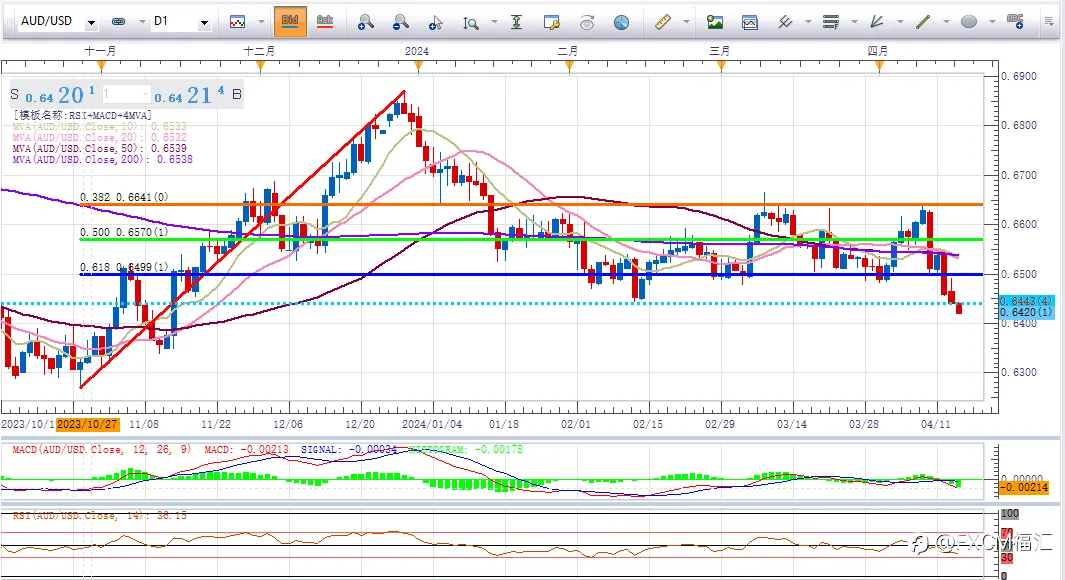Viewport: 1065px width, 580px height.
Task: Click the chart link chain icon
Action: point(118,22)
